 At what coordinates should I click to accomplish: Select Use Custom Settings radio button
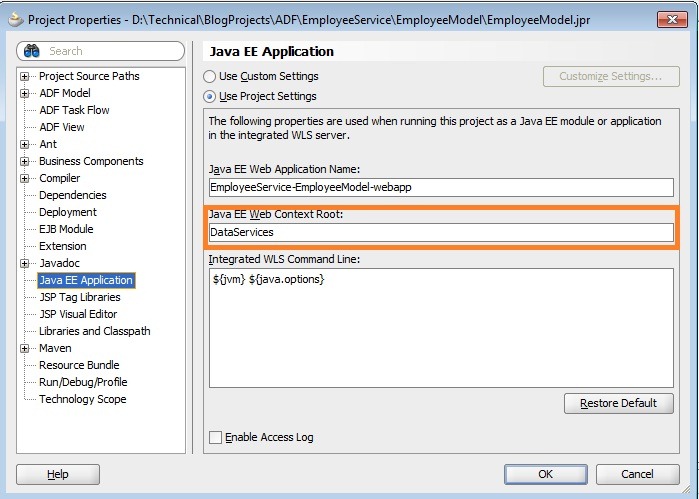pyautogui.click(x=210, y=76)
